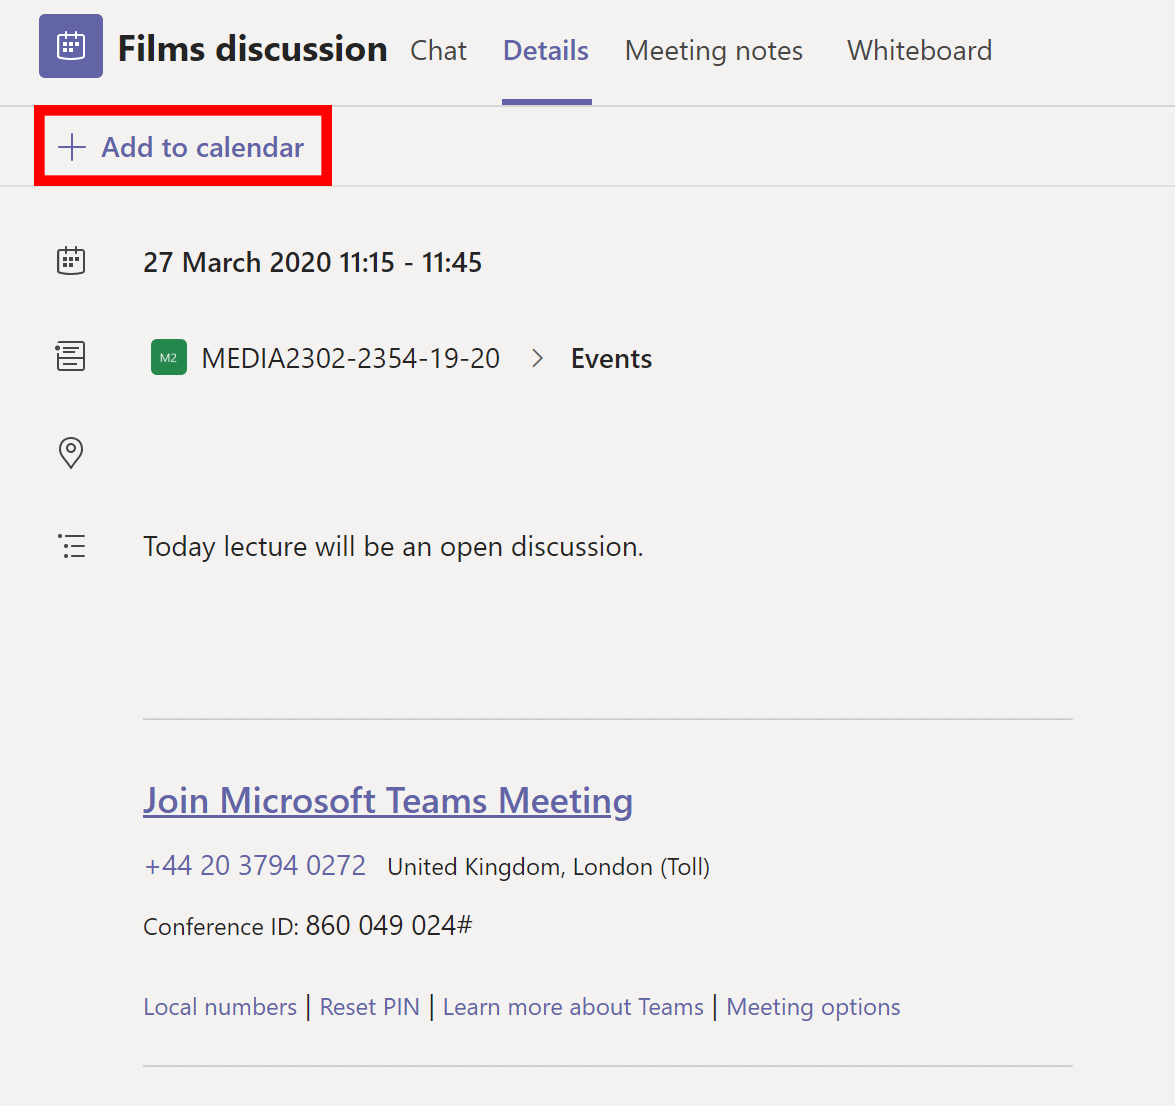Click the +44 20 3794 0272 phone number
1175x1106 pixels.
coord(255,865)
